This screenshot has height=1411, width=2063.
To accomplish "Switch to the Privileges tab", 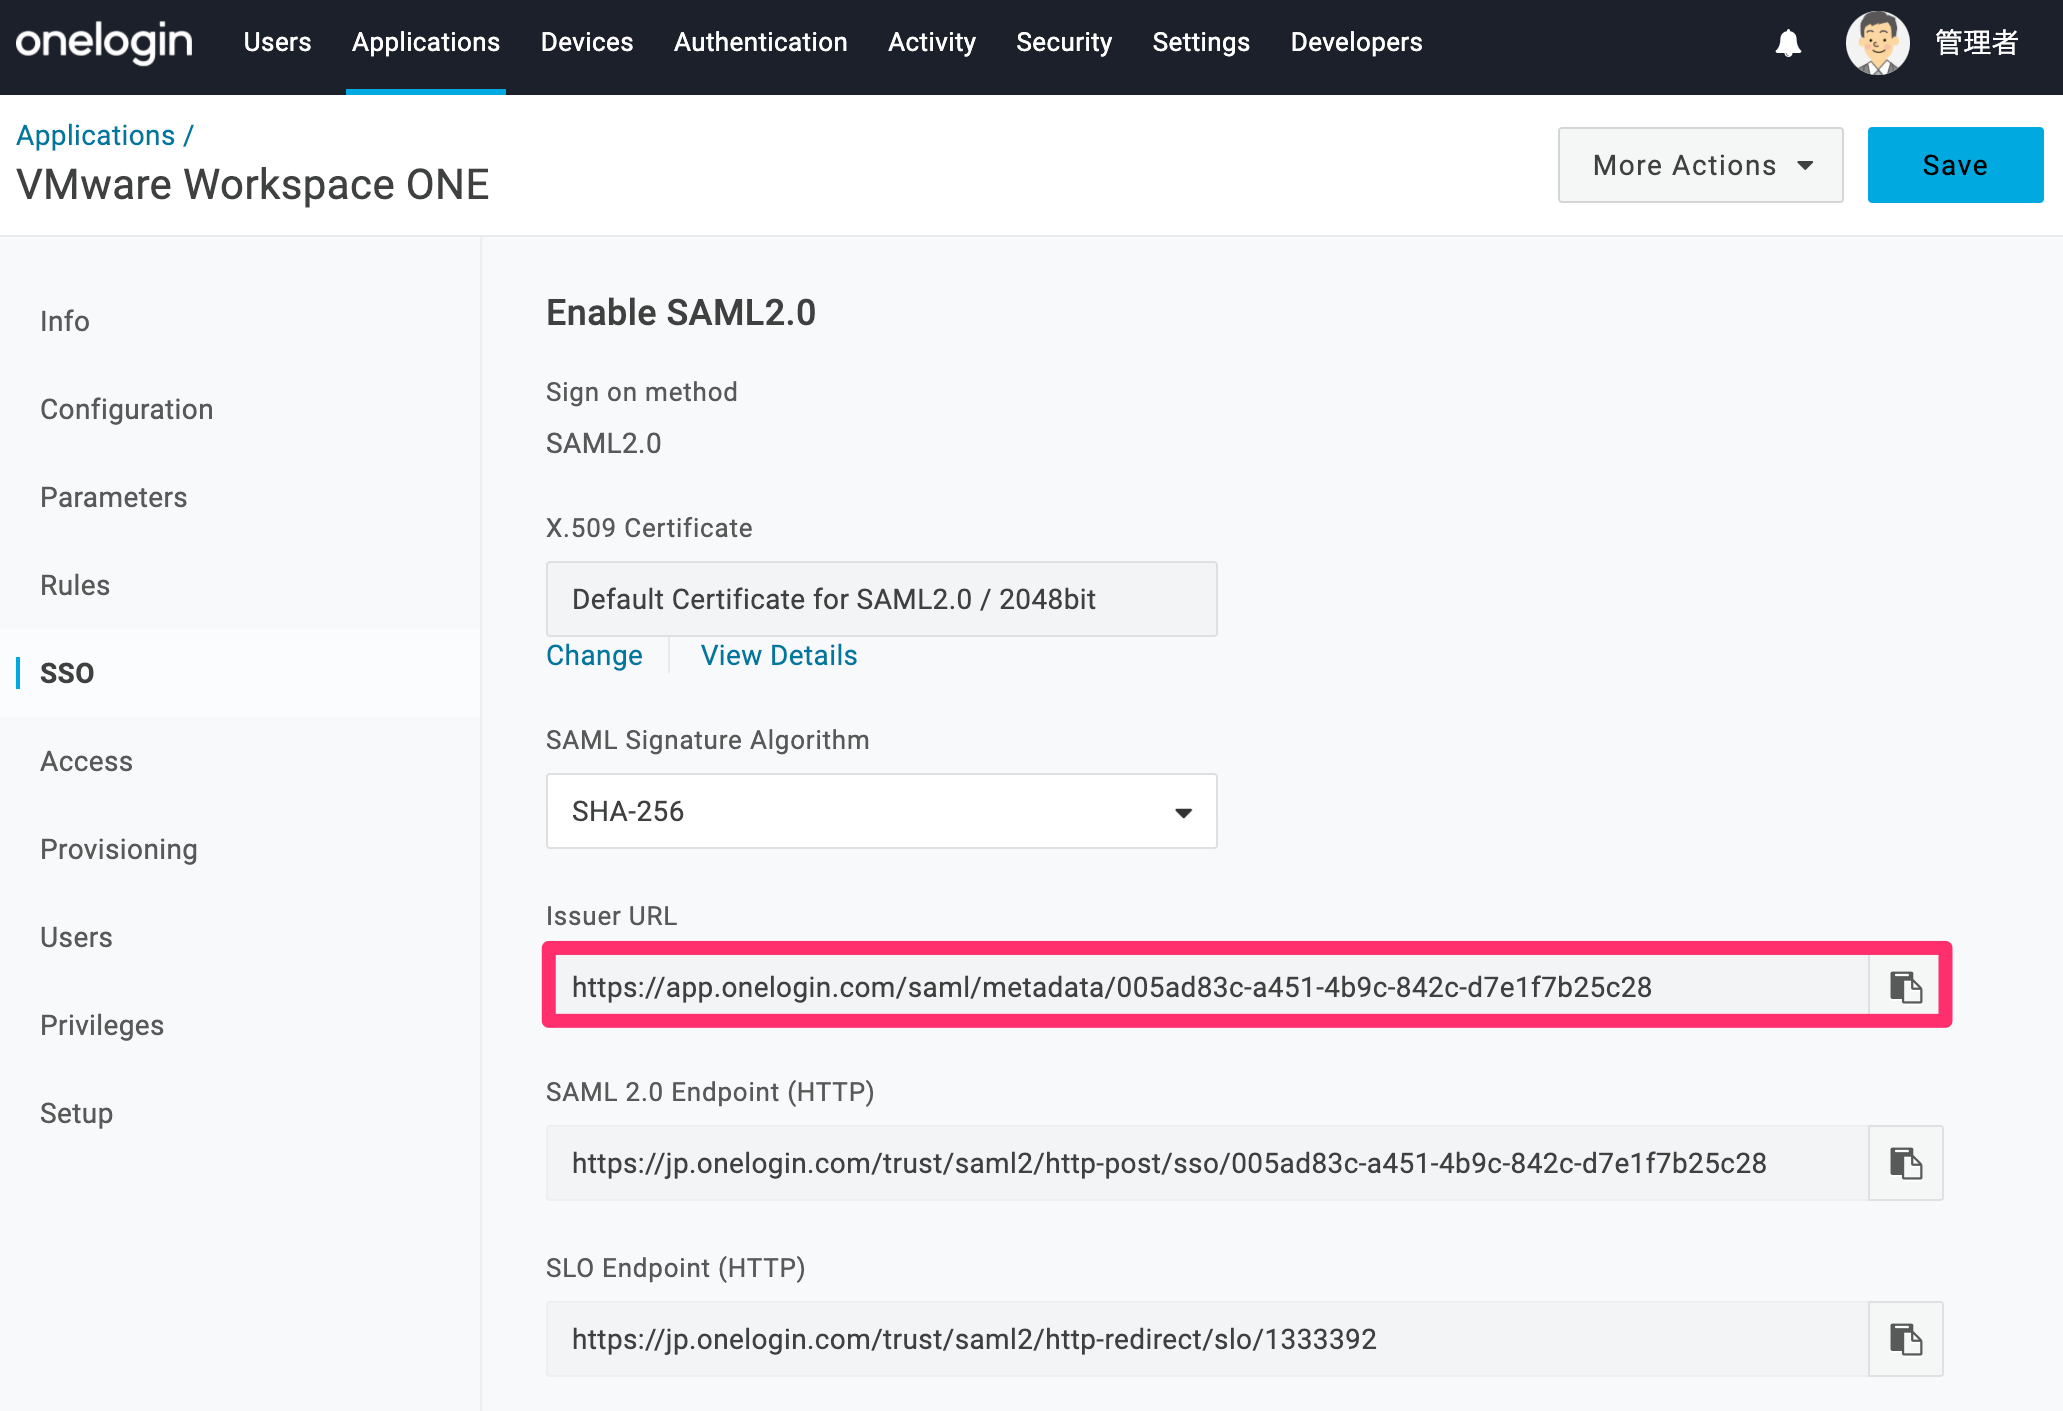I will (102, 1025).
